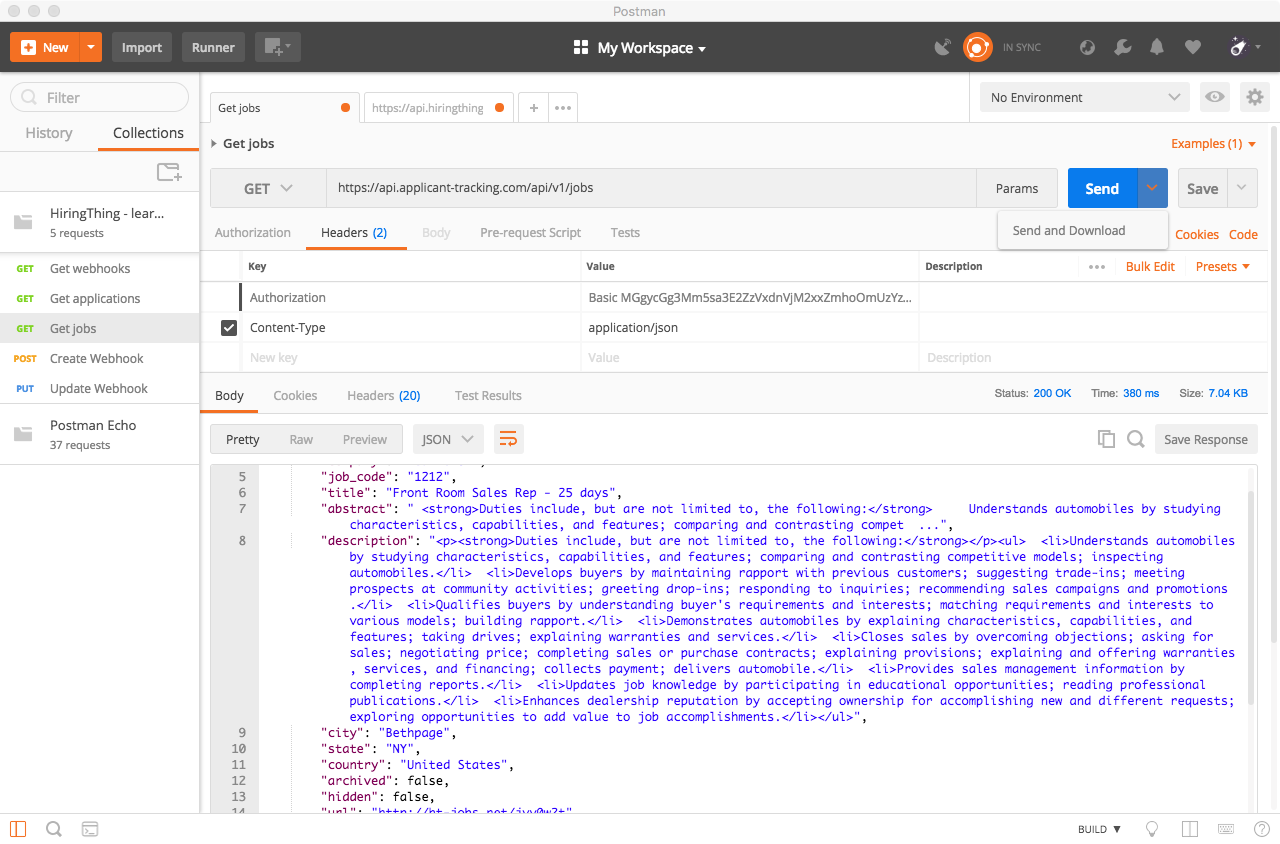Open settings wrench icon
Viewport: 1280px width, 844px height.
point(1122,47)
